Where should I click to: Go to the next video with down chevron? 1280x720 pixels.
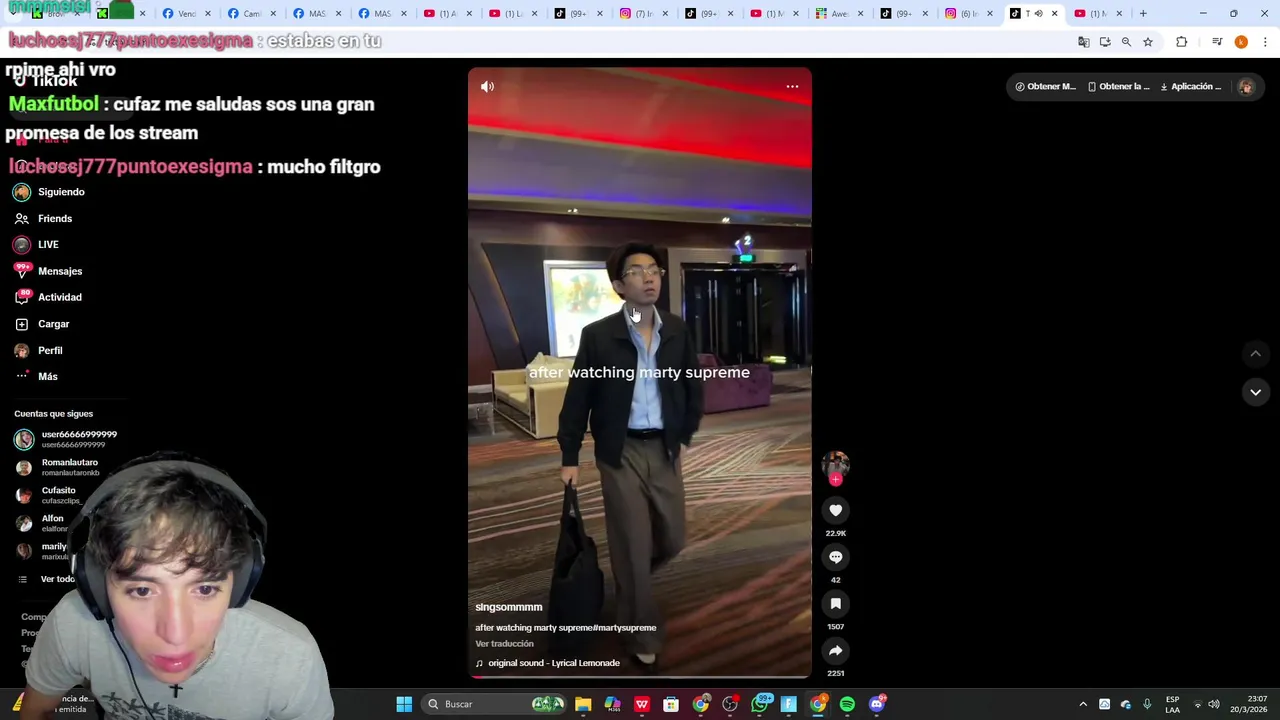[1255, 392]
